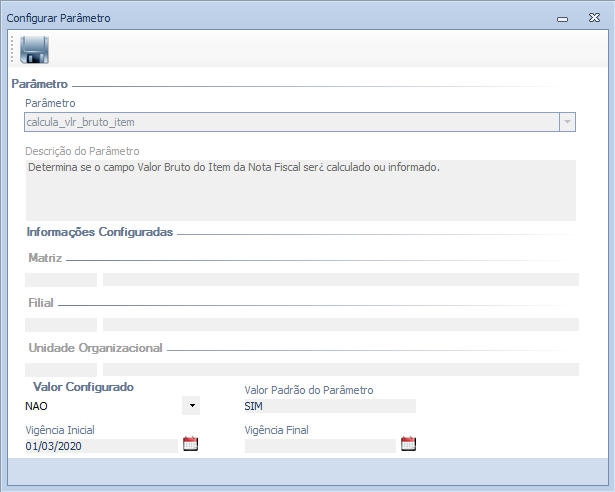Screen dimensions: 615x492
Task: Expand the Parâmetro dropdown arrow
Action: click(567, 122)
